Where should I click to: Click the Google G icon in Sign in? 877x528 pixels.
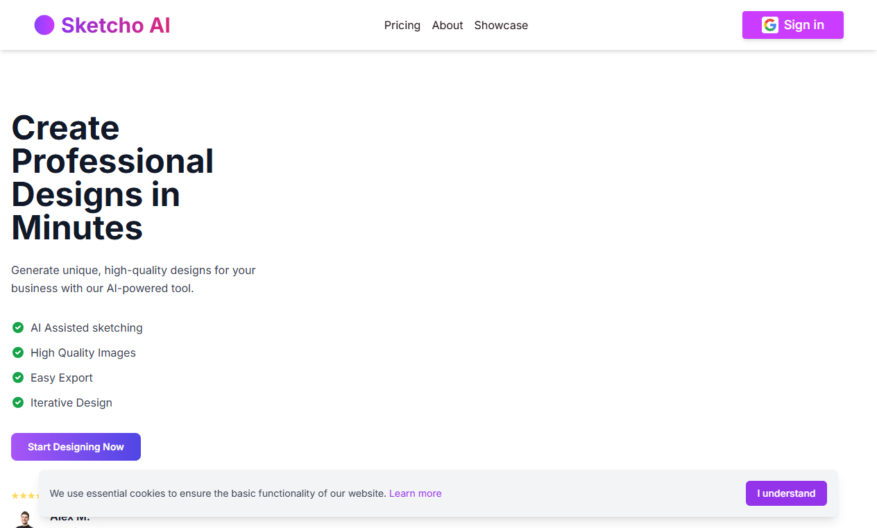pyautogui.click(x=770, y=25)
